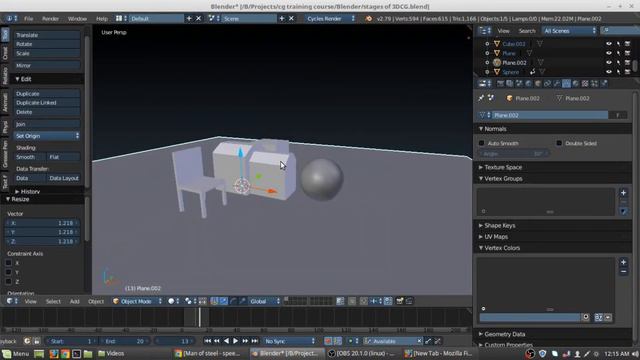
Task: Open the Constraints properties tab icon
Action: (x=547, y=84)
